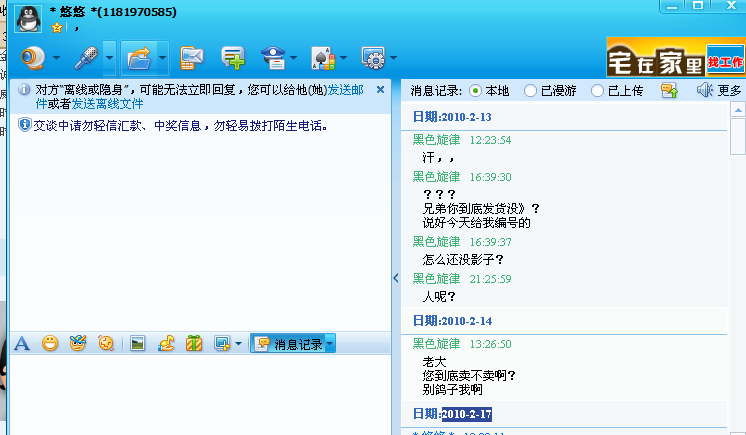Click the 黑色旋律 21:25:59 sender line

[461, 279]
